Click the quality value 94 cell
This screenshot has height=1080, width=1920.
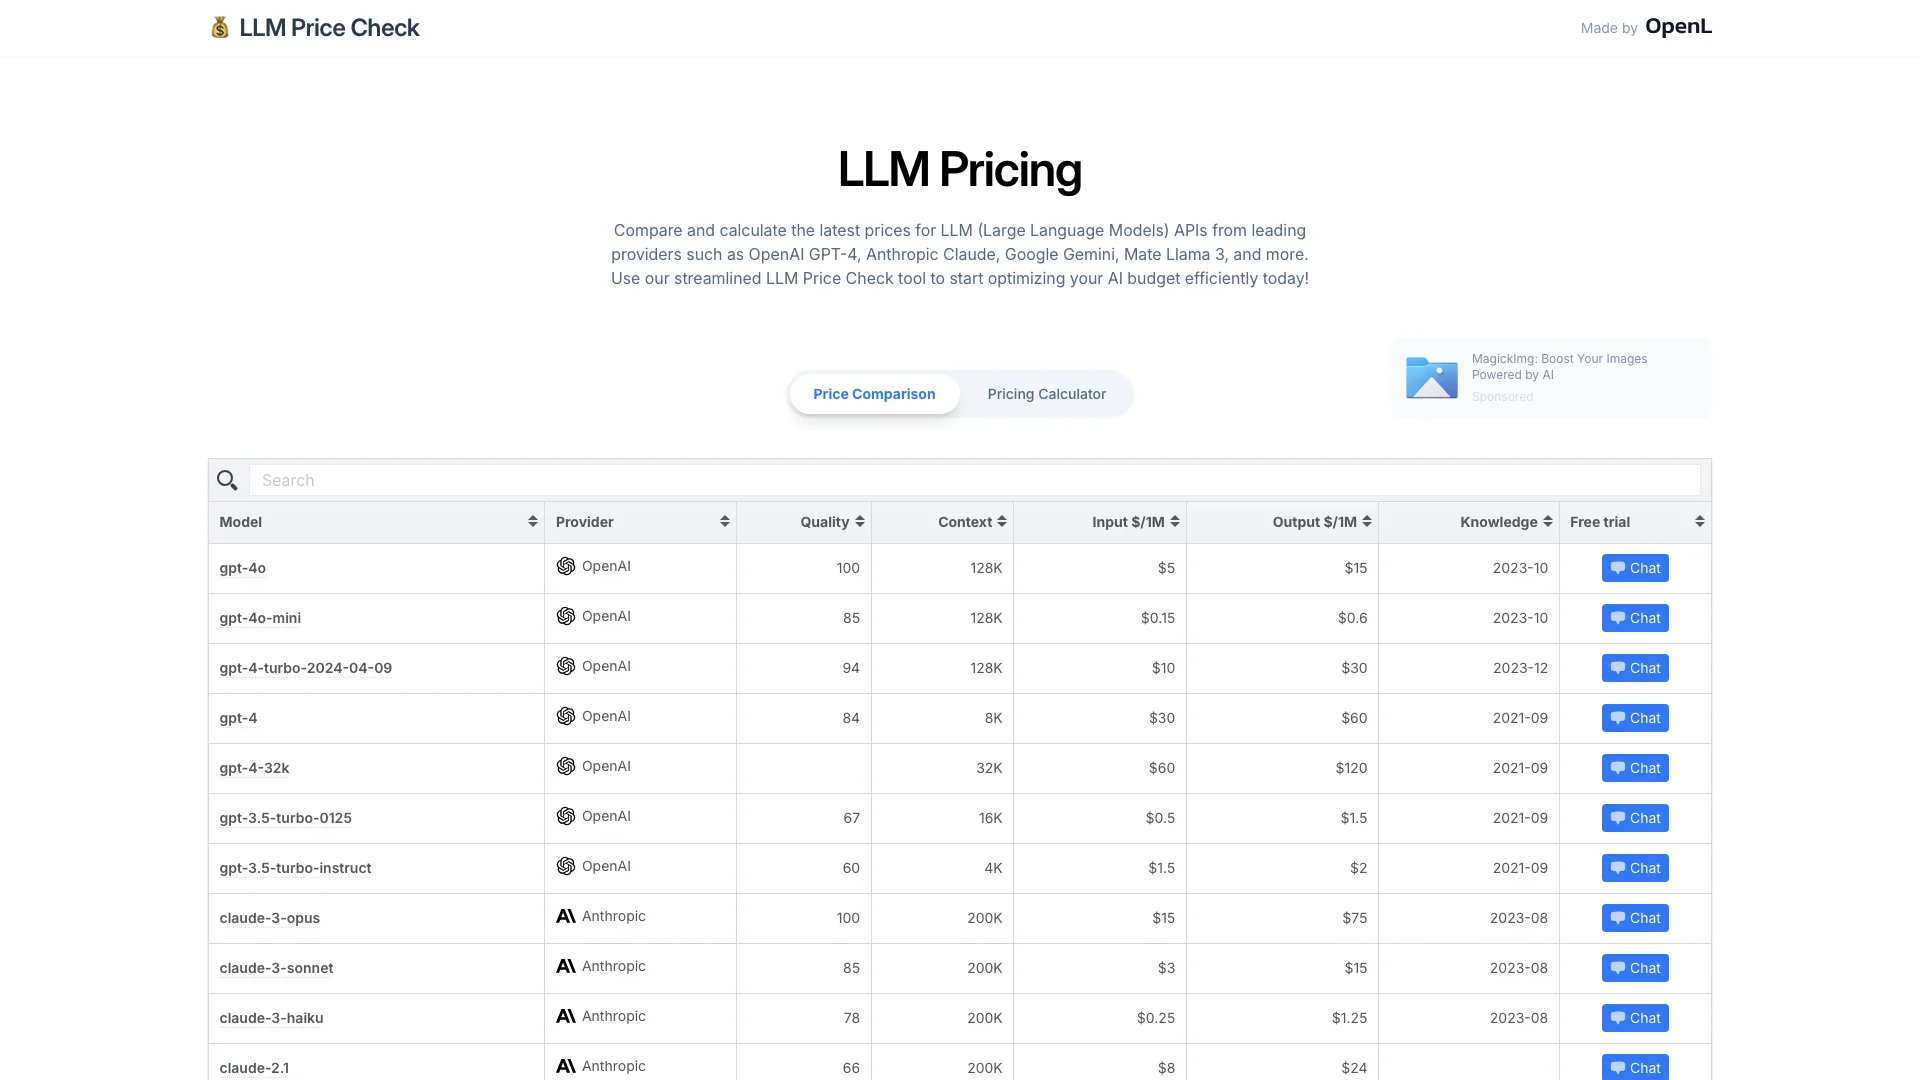pyautogui.click(x=804, y=668)
